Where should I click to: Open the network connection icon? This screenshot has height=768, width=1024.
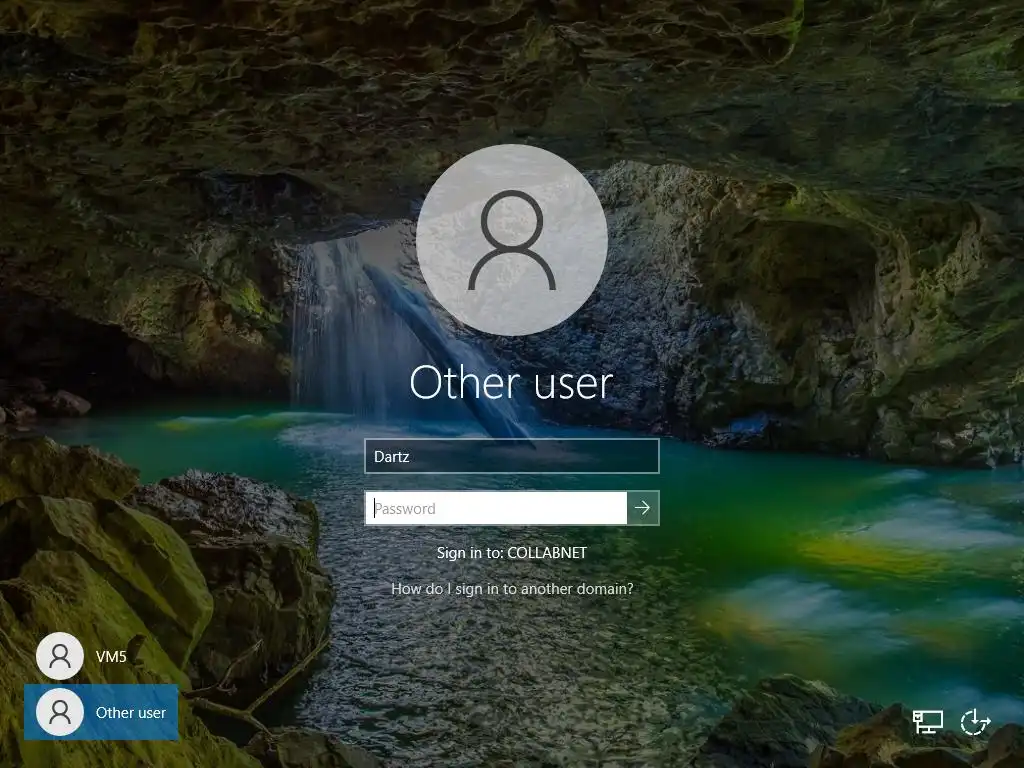(927, 722)
